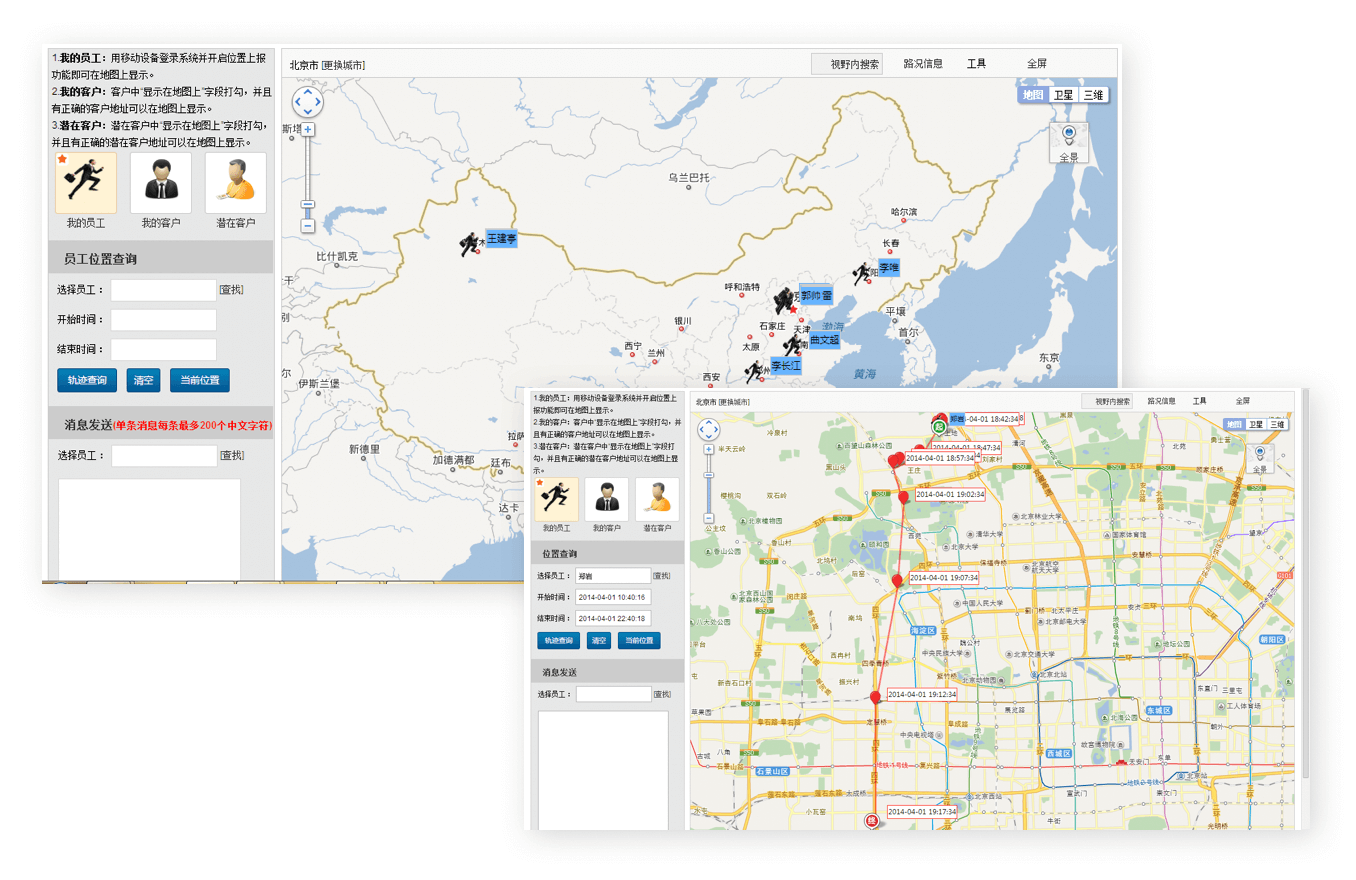Click 查找 link in back window 消息发送

[232, 456]
